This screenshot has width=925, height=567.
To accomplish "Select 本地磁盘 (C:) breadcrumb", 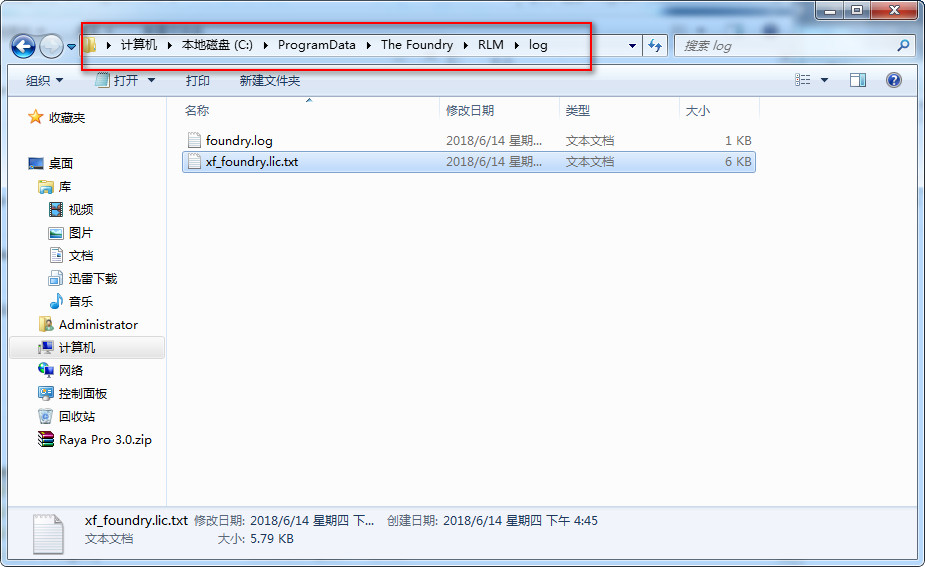I will tap(217, 45).
